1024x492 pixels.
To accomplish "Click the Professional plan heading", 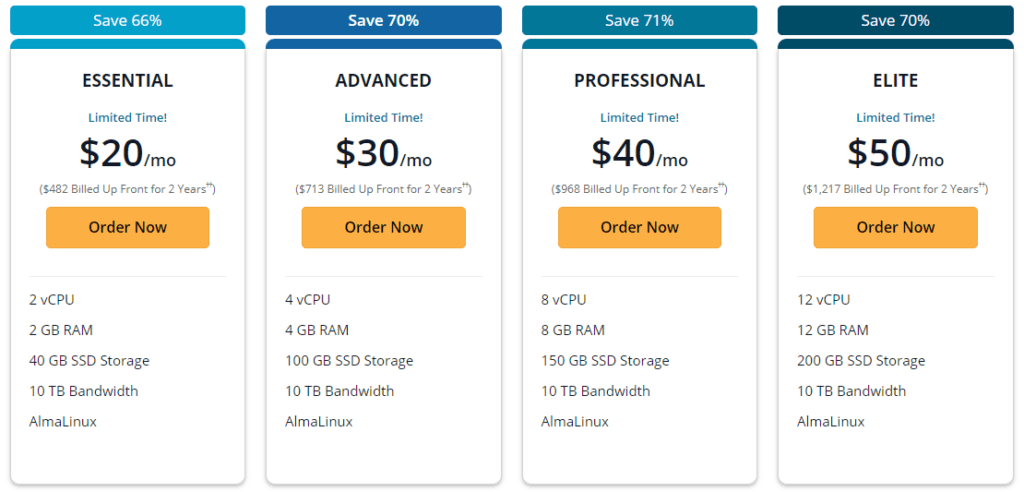I will pos(639,81).
